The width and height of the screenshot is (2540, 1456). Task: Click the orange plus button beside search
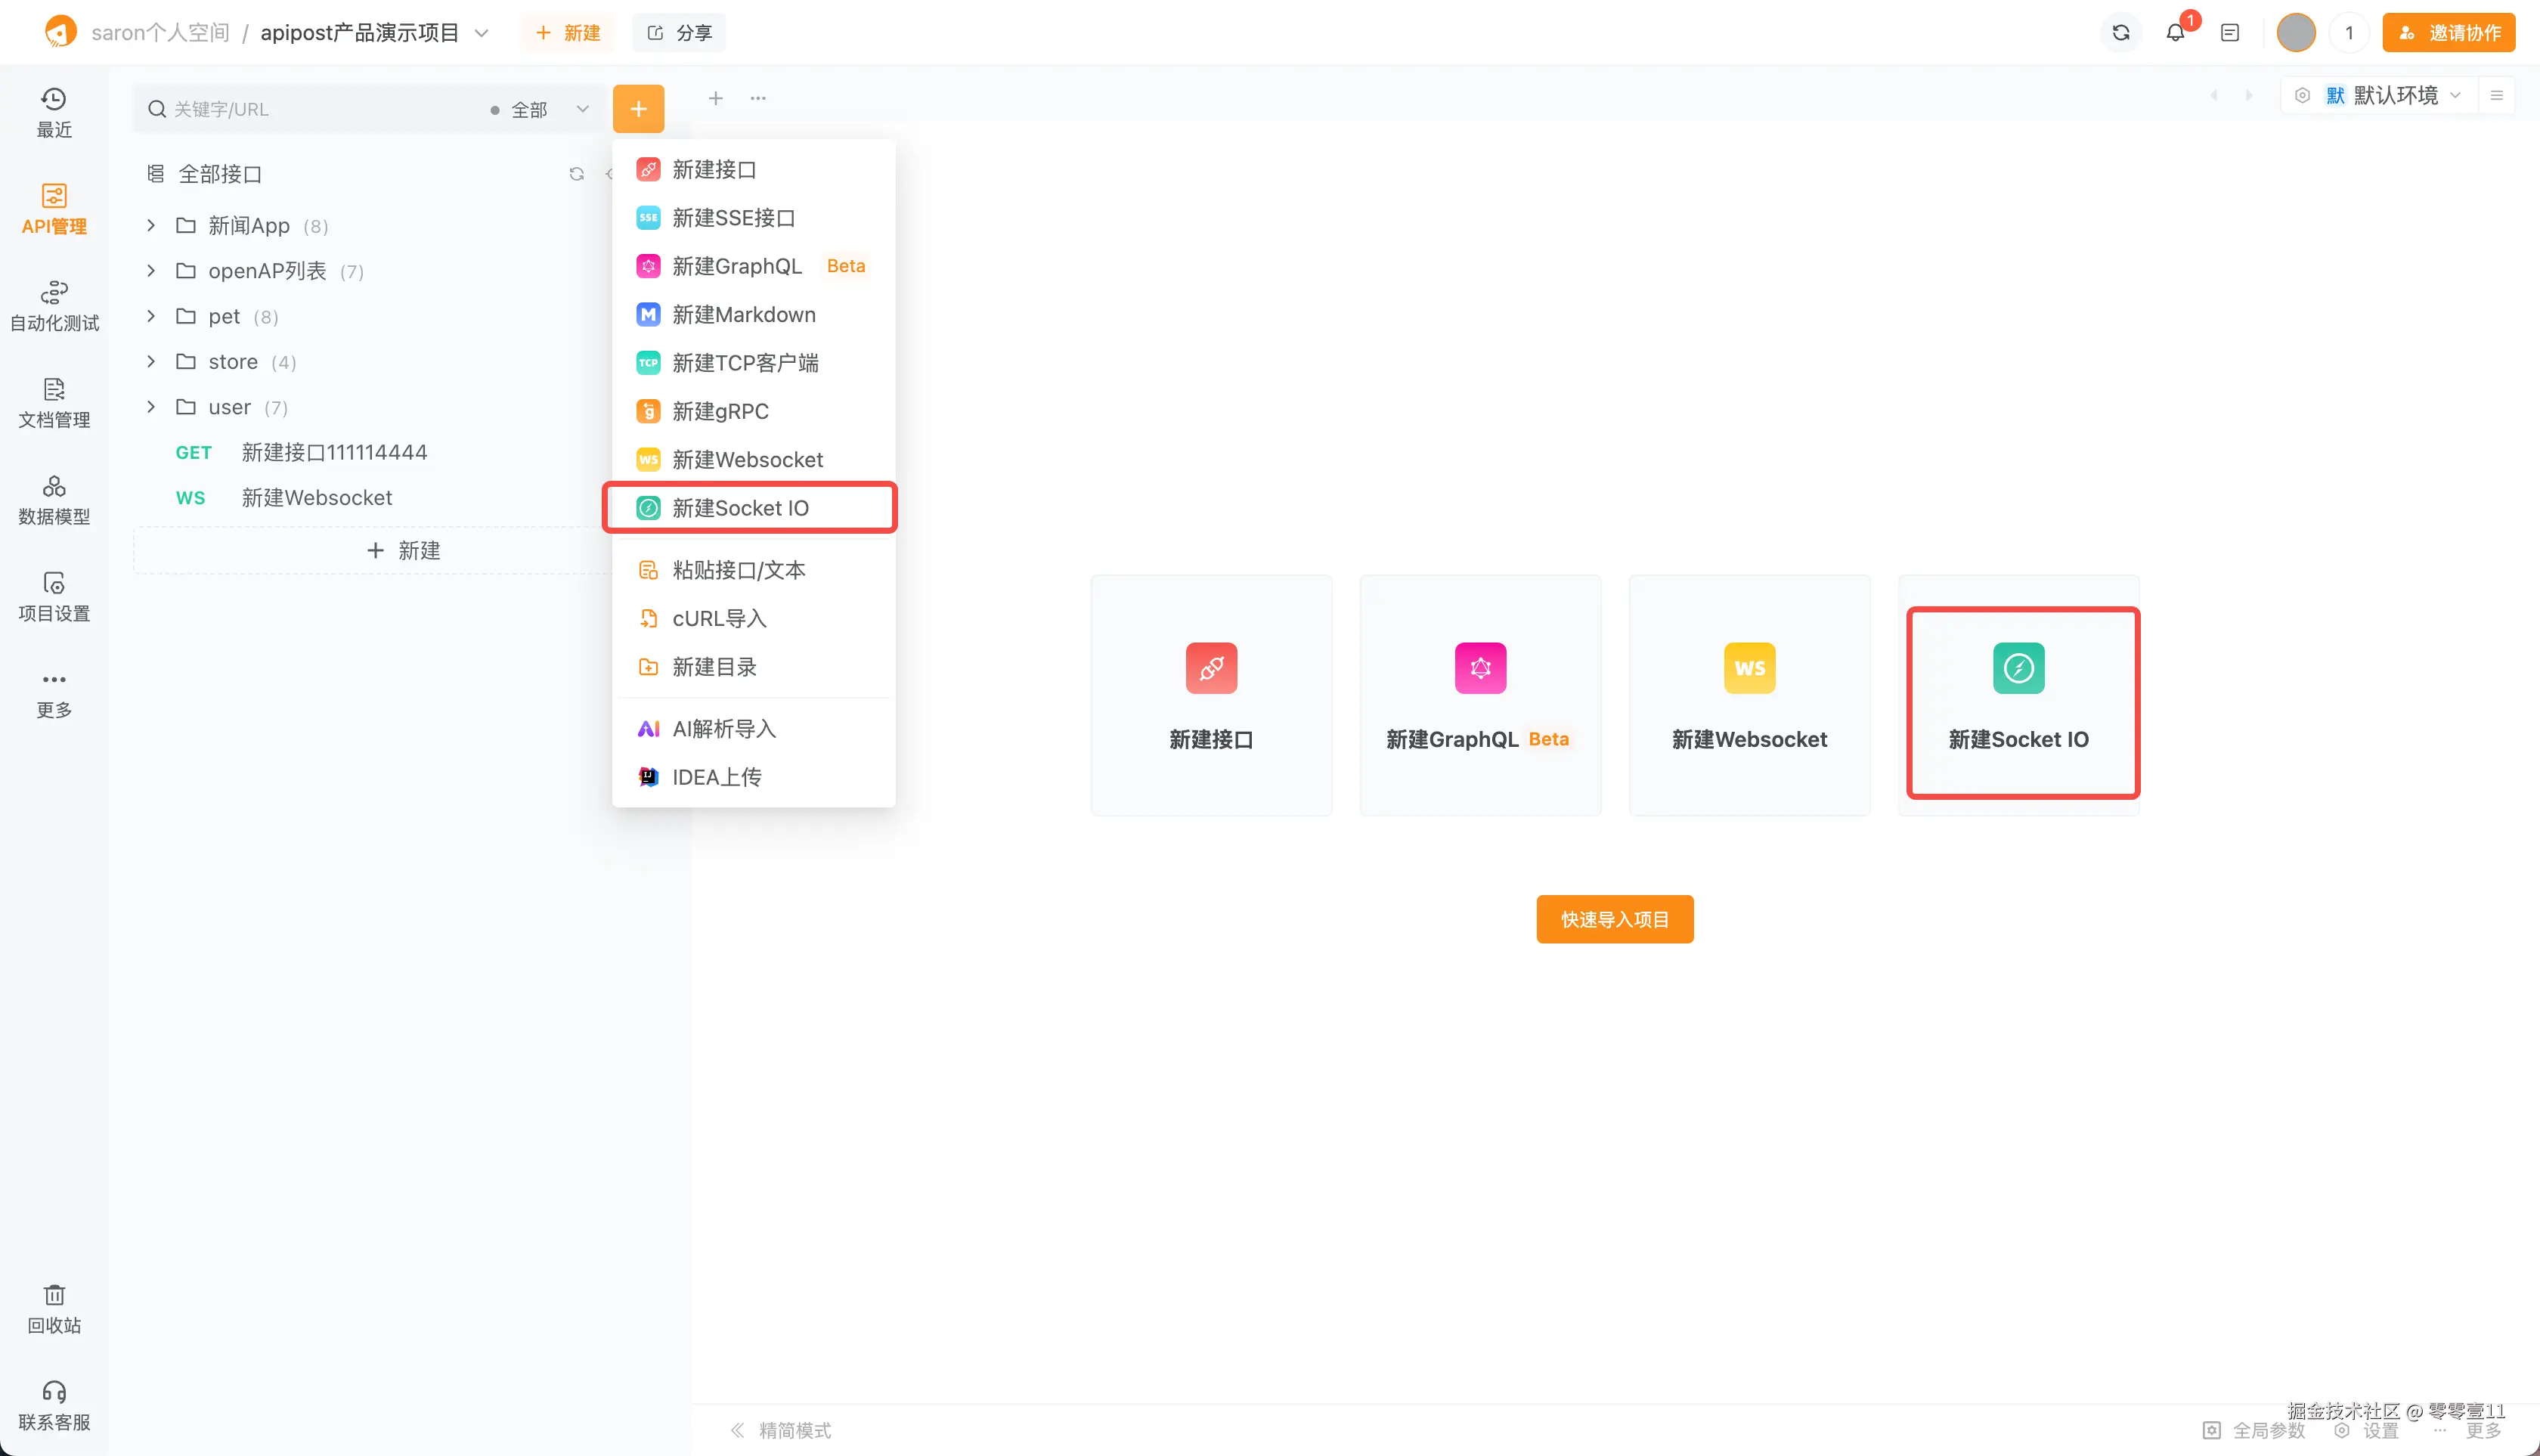(638, 109)
